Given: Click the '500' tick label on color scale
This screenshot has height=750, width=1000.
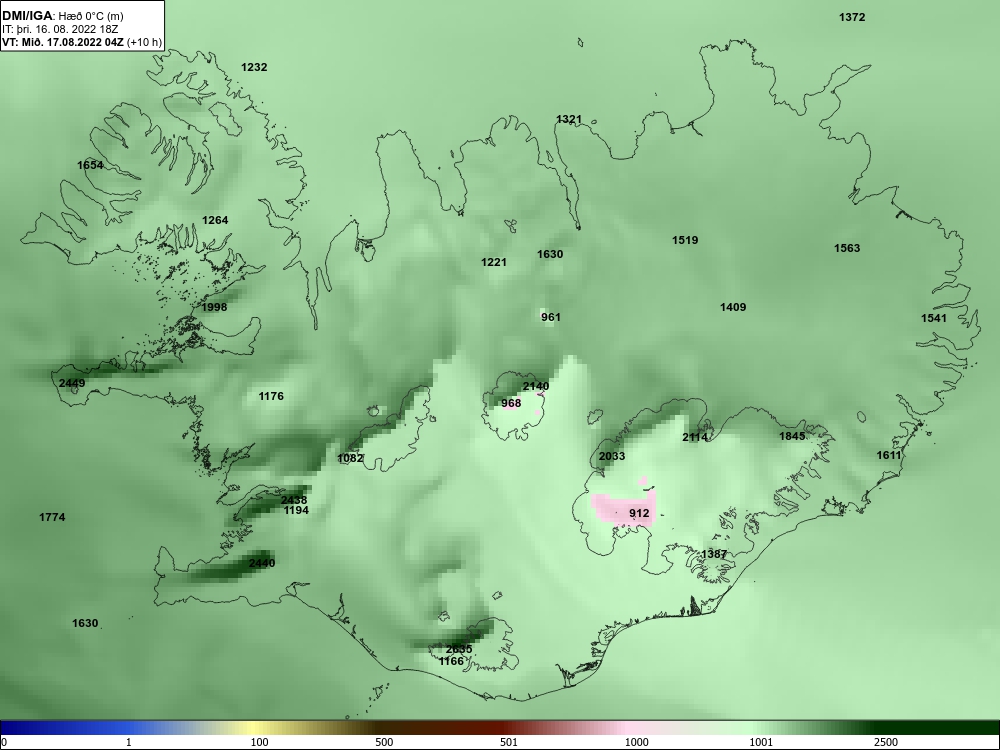Looking at the screenshot, I should pos(385,742).
